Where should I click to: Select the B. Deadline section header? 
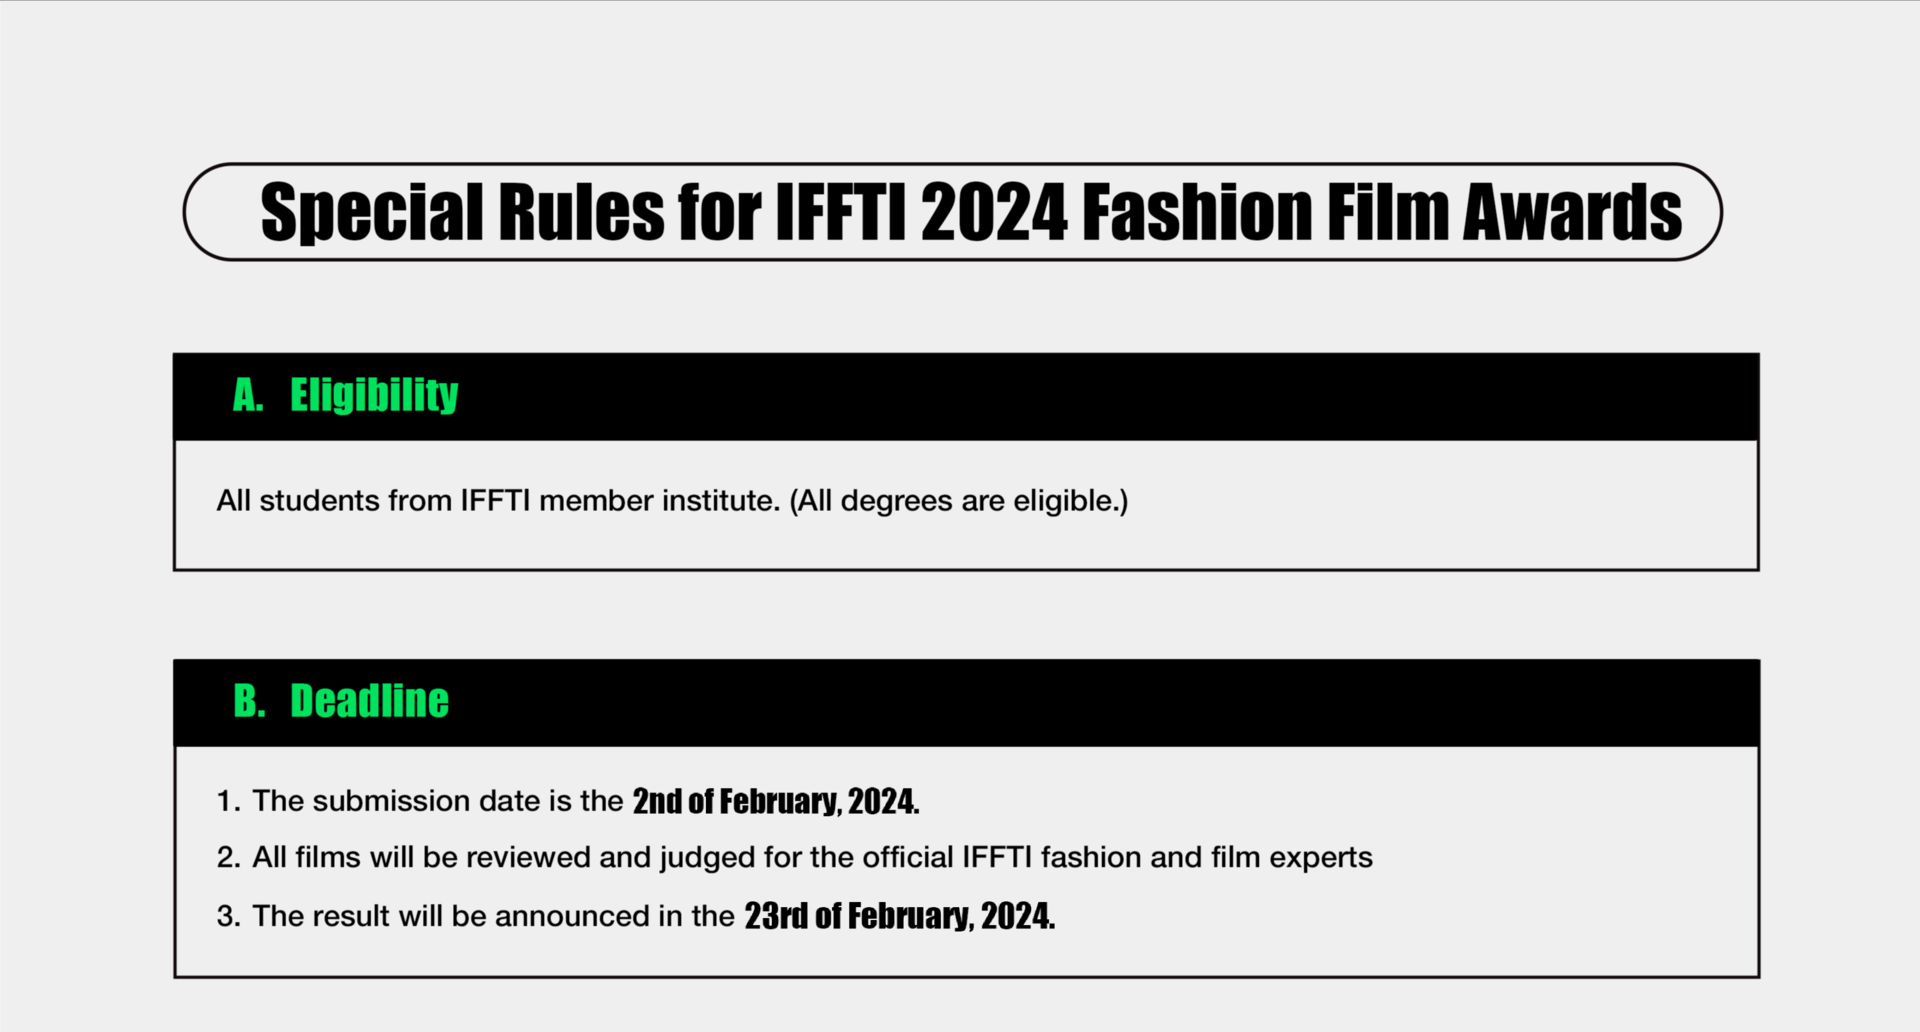(x=966, y=702)
